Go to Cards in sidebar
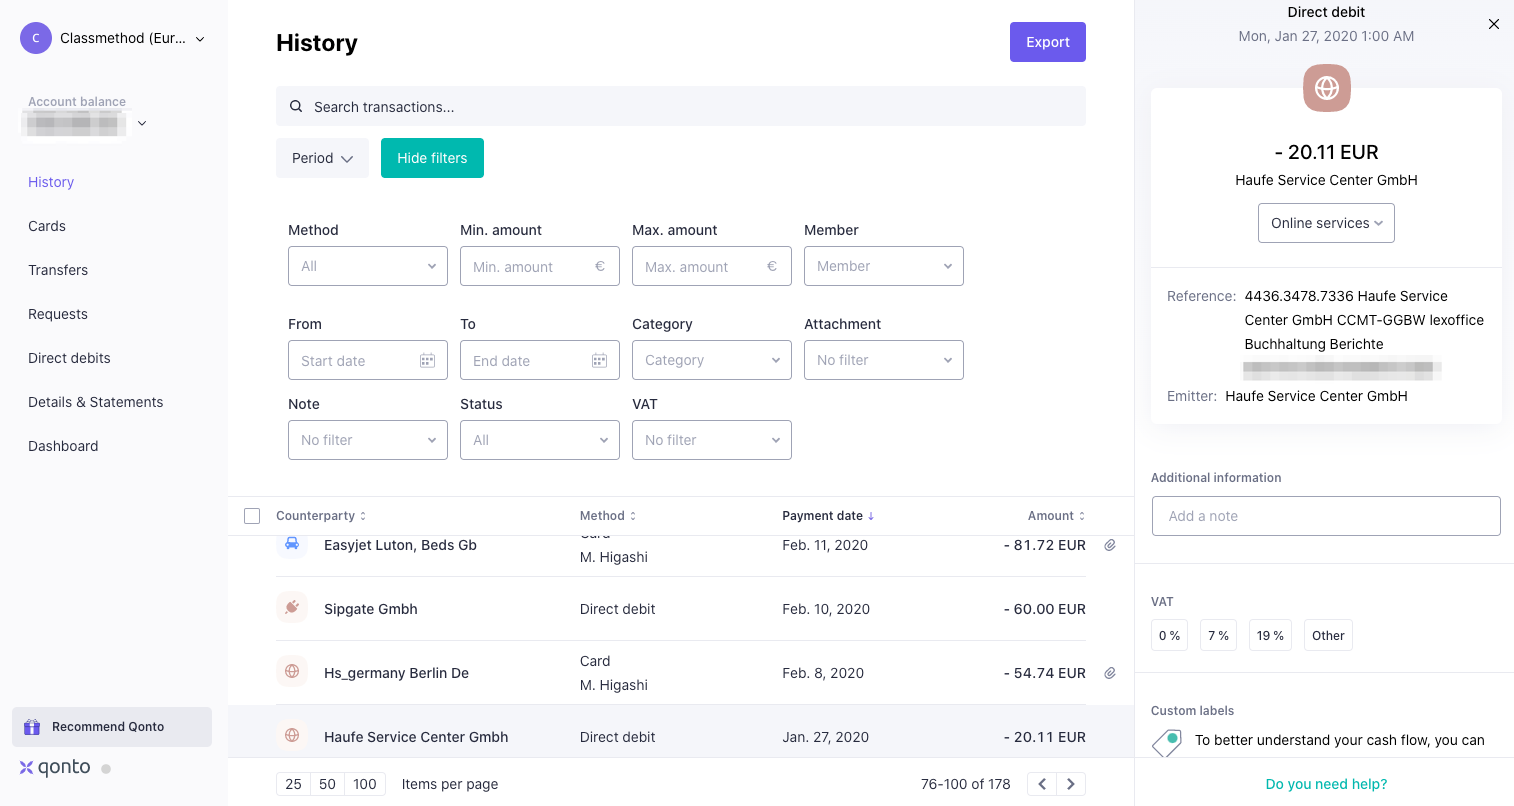 point(47,226)
